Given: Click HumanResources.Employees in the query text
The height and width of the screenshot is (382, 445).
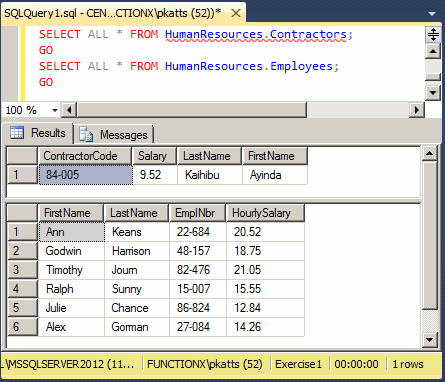Looking at the screenshot, I should (249, 66).
